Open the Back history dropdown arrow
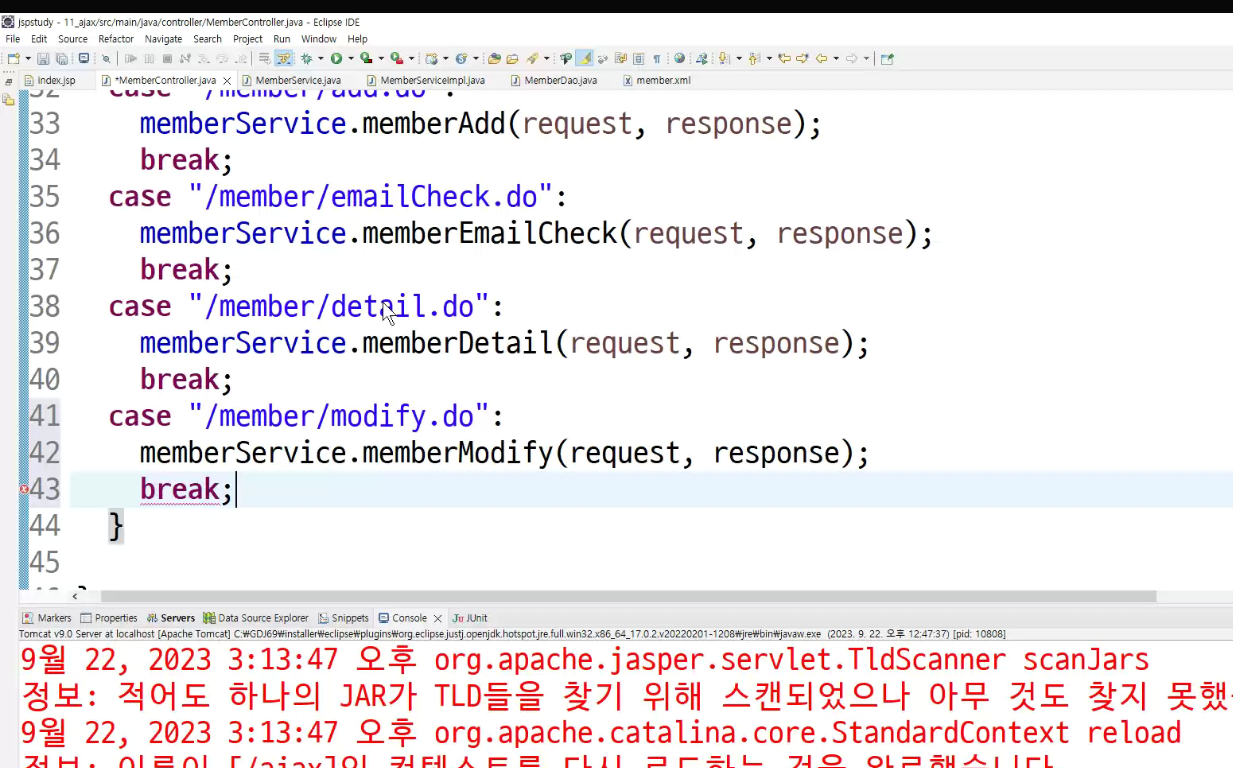The height and width of the screenshot is (768, 1233). pos(836,59)
